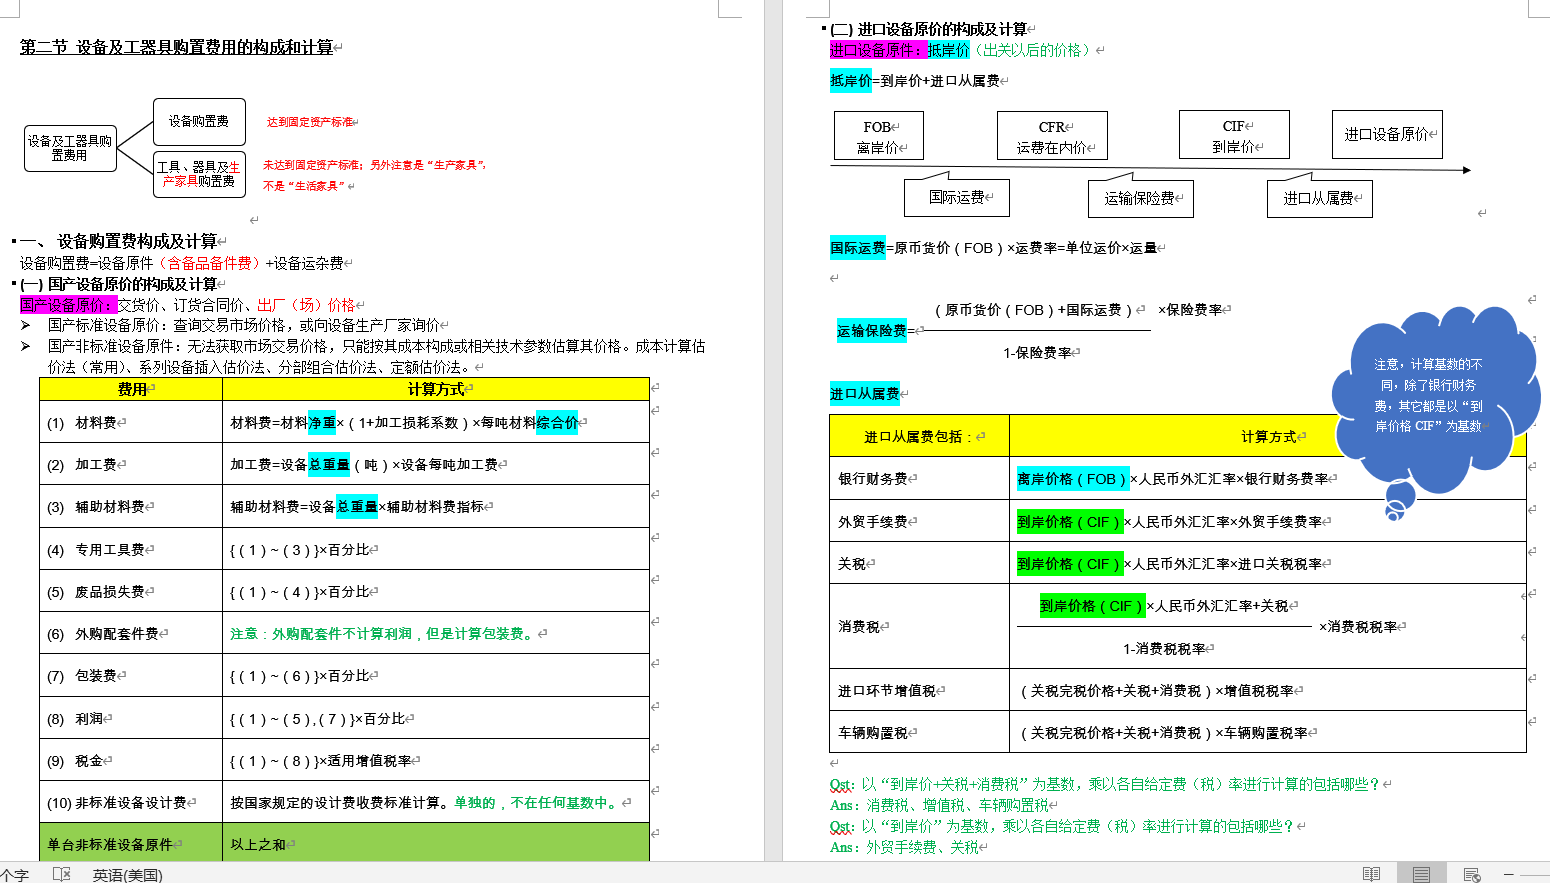Image resolution: width=1550 pixels, height=883 pixels.
Task: Click the (8) 利润 table cell
Action: (x=131, y=718)
